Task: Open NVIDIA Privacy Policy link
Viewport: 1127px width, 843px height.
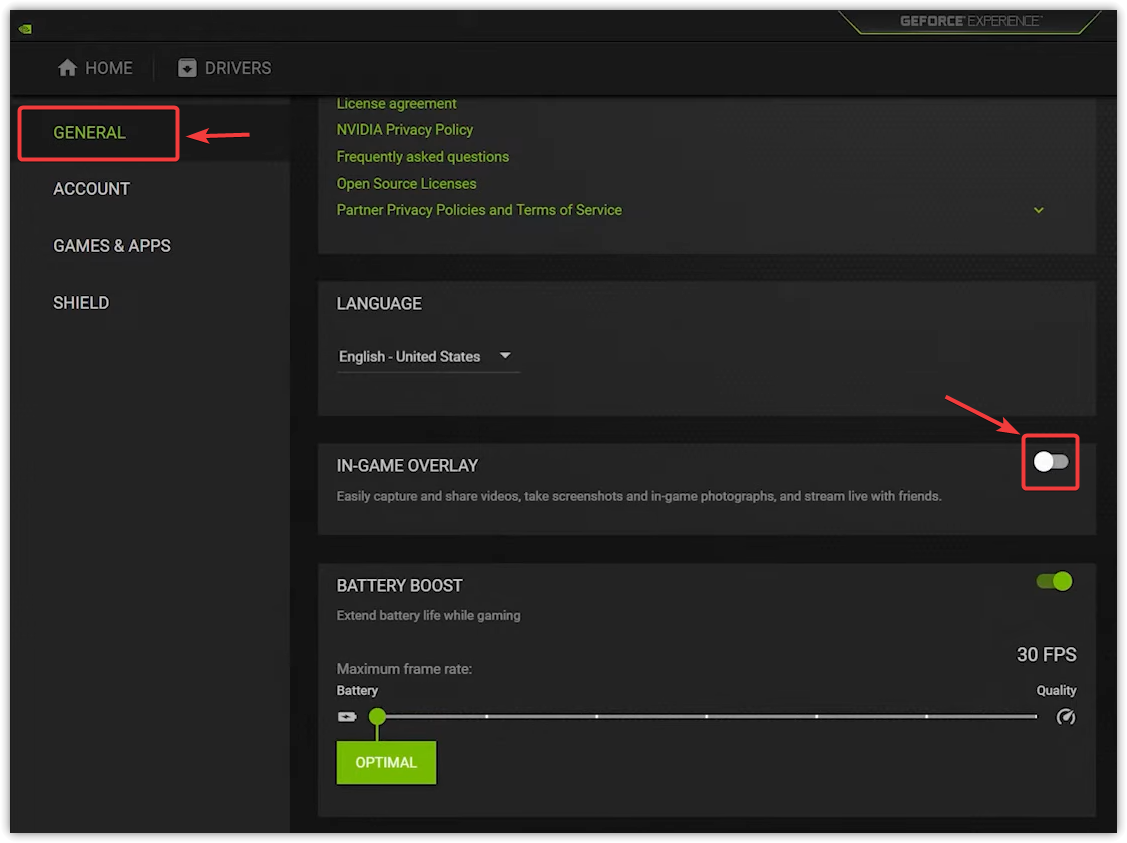Action: click(x=405, y=130)
